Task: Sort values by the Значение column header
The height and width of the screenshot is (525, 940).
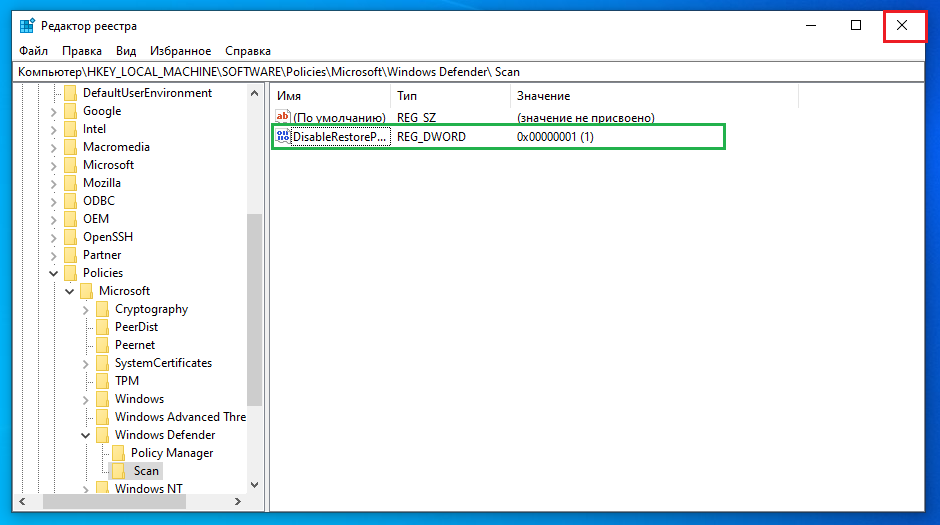Action: click(654, 96)
